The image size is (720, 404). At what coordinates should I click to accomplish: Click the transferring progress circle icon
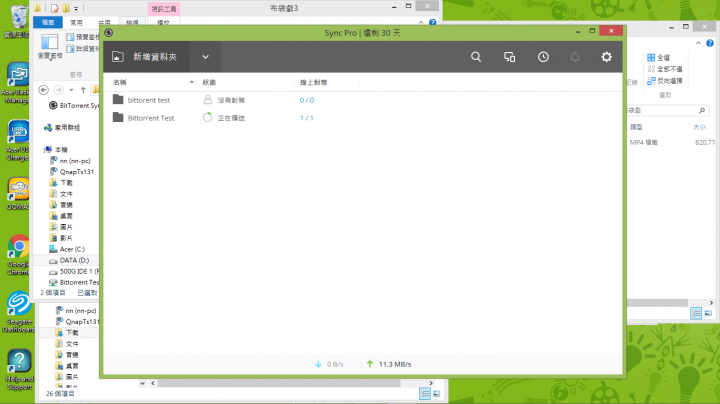coord(208,118)
